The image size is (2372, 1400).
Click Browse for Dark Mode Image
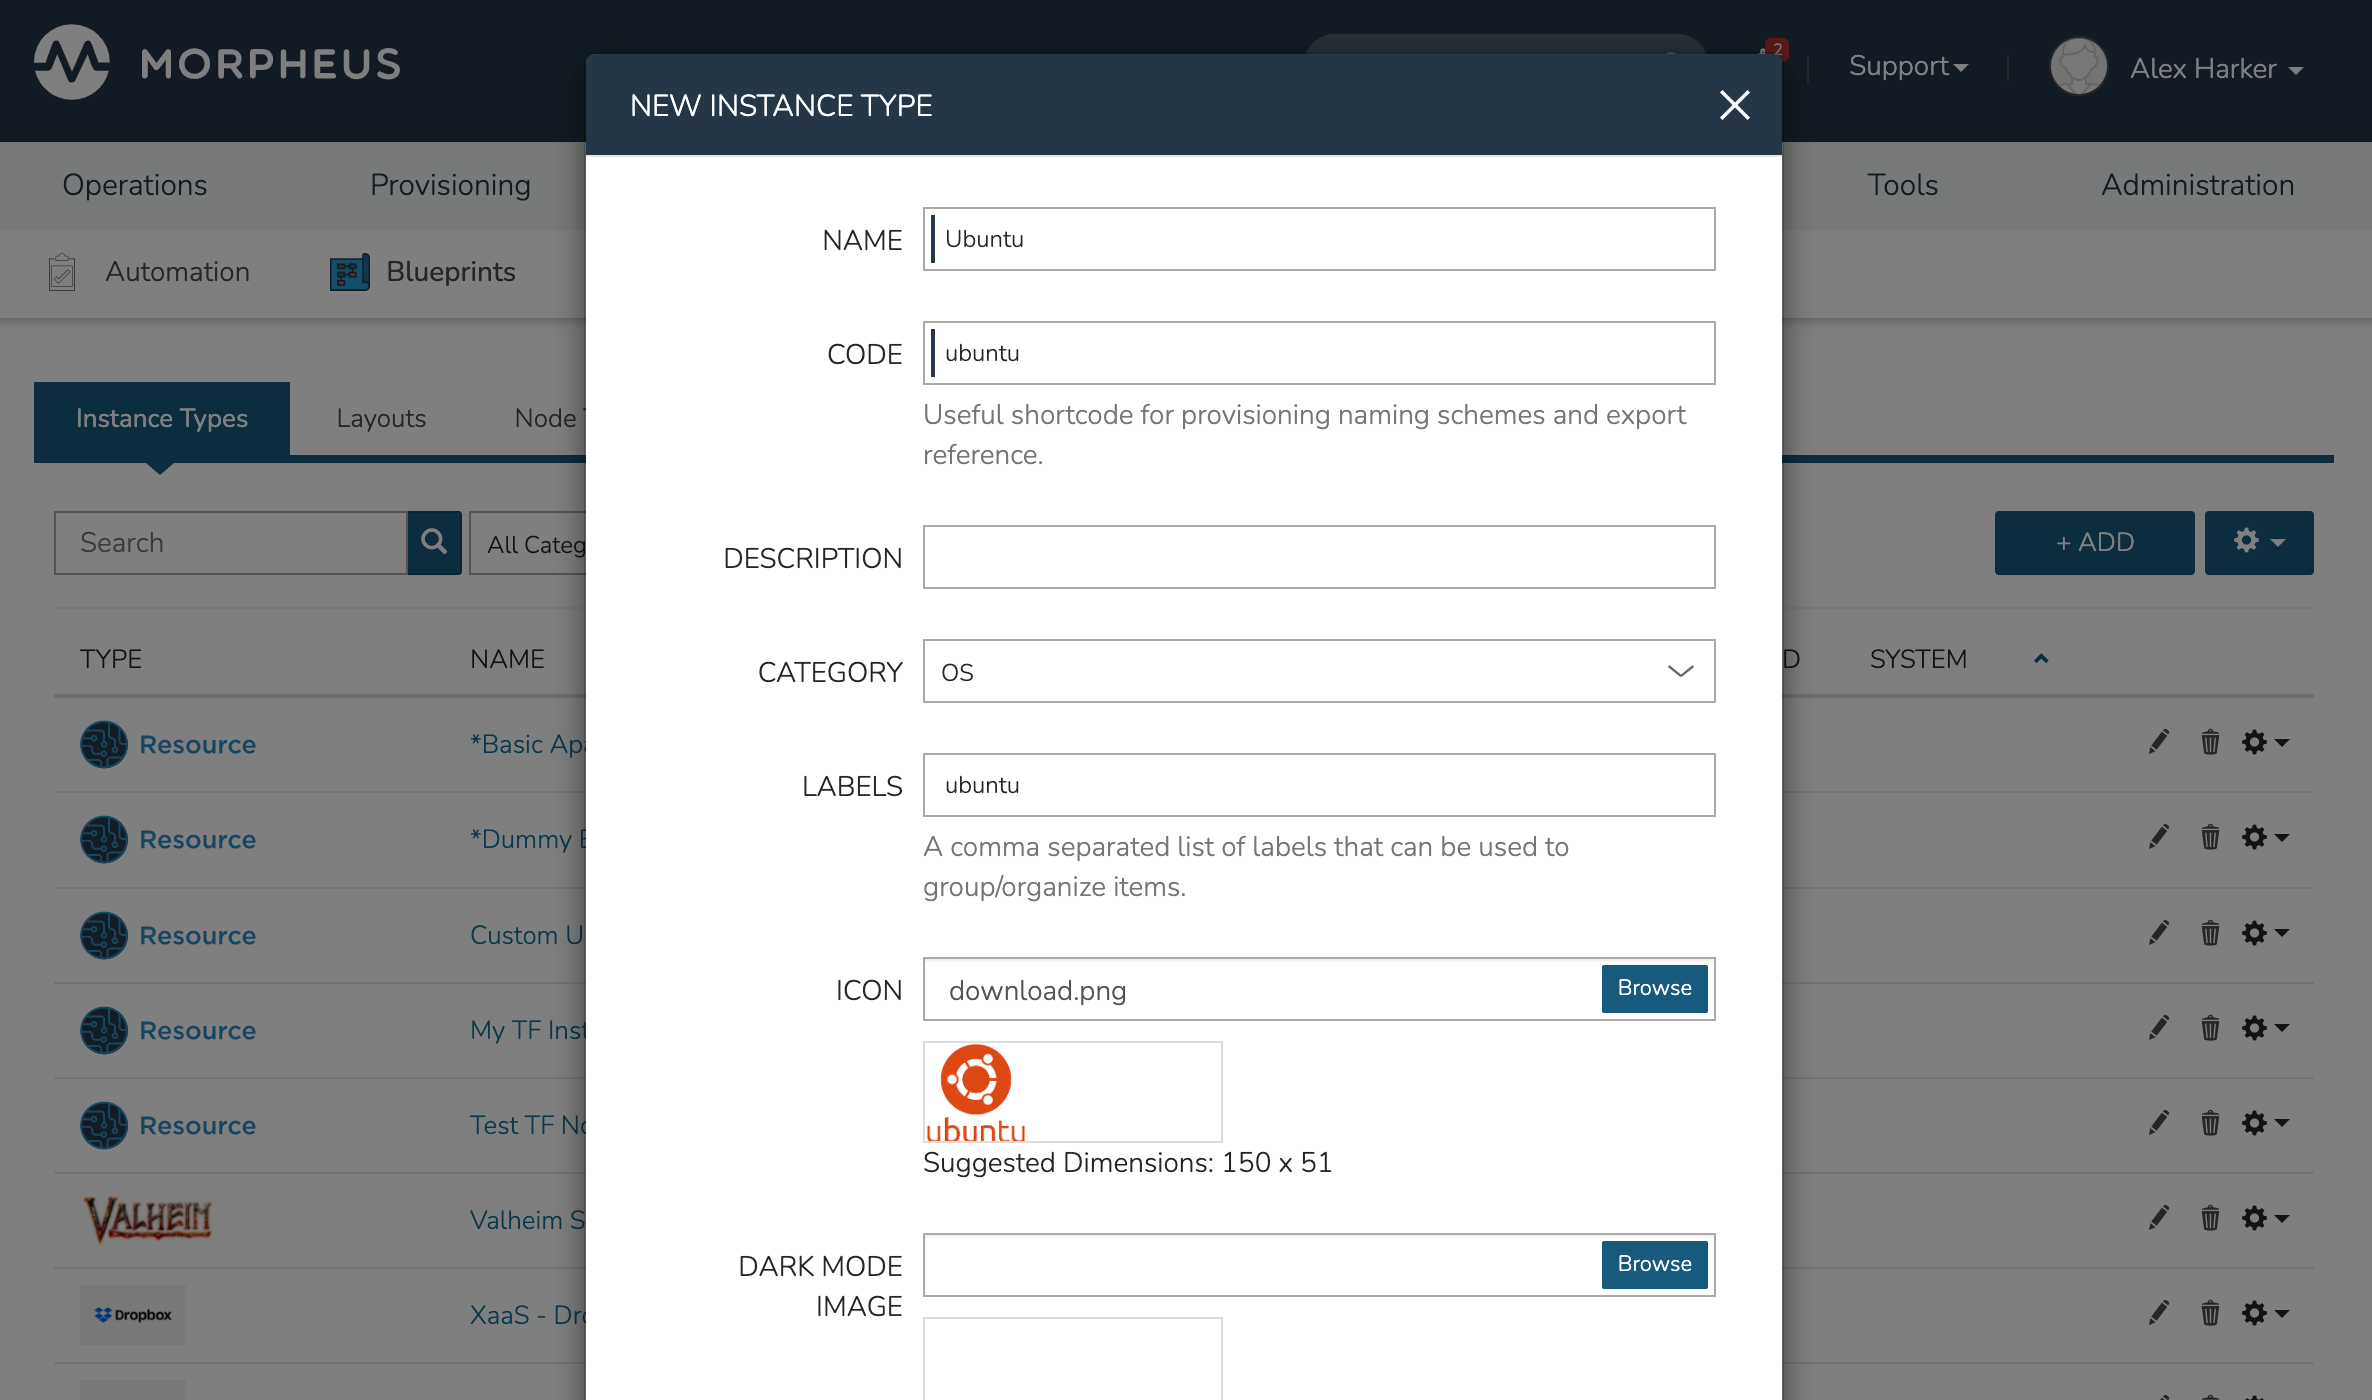click(1654, 1264)
